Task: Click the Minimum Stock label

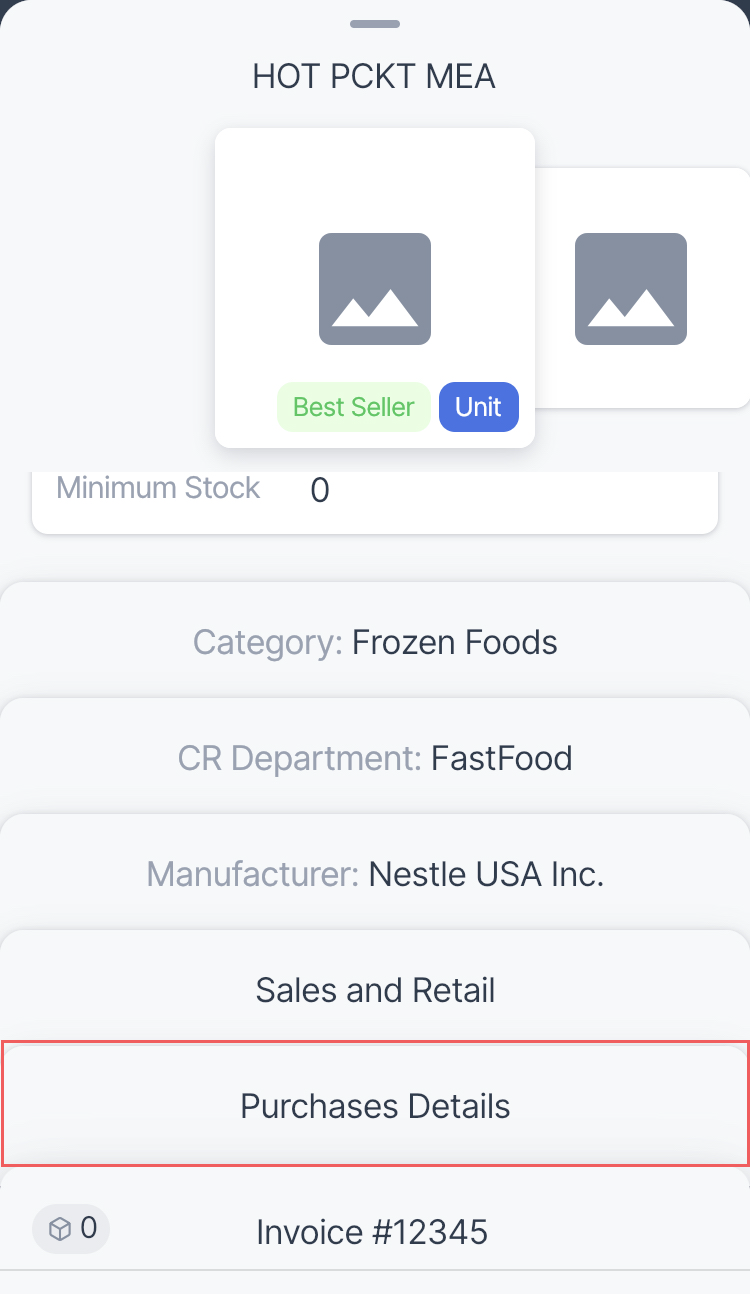Action: pos(158,488)
